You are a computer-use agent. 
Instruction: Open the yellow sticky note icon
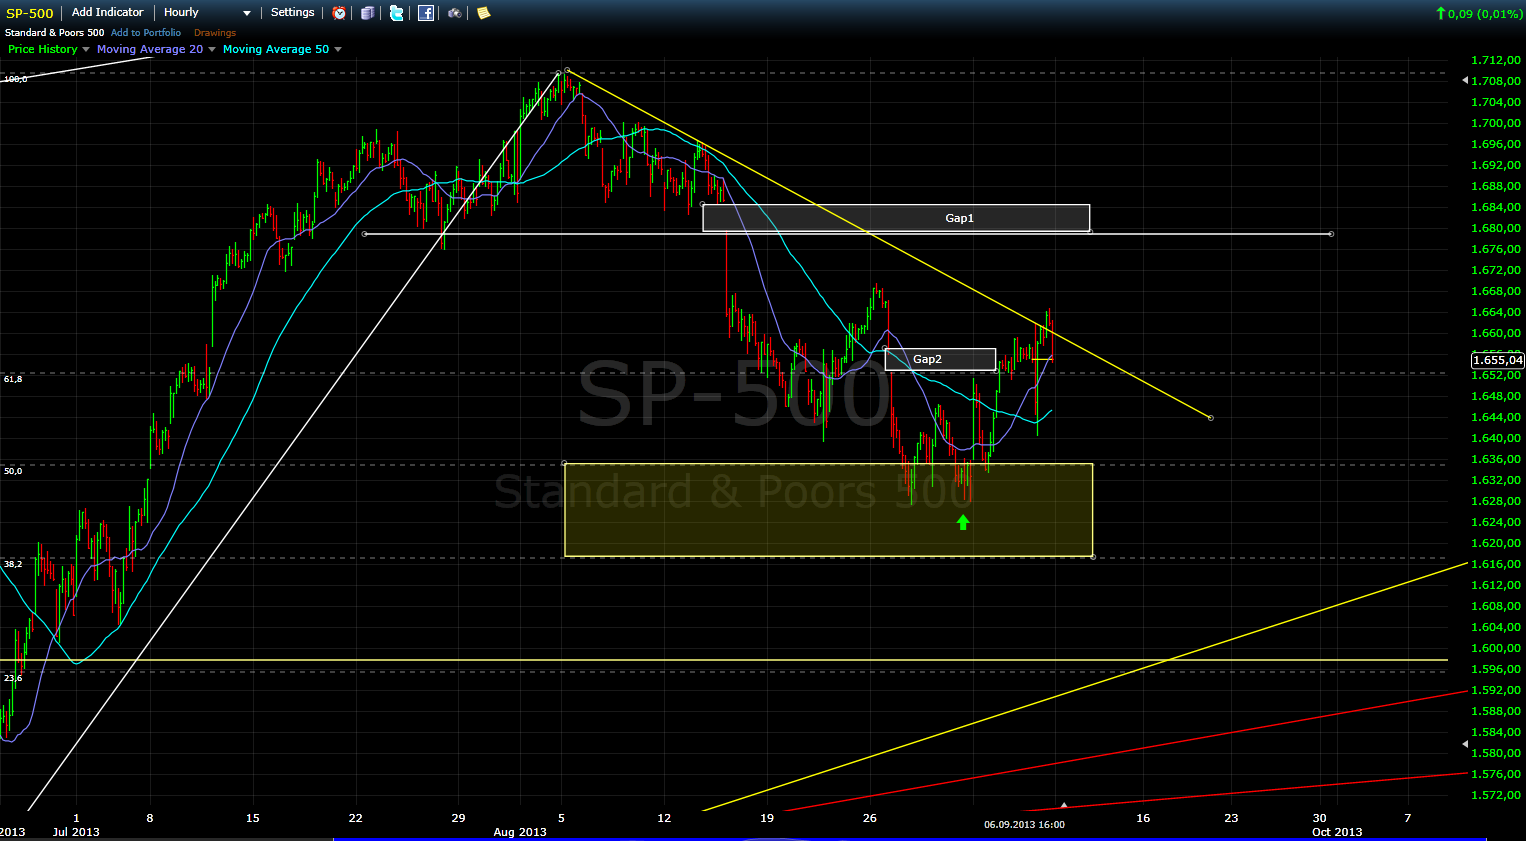coord(484,13)
